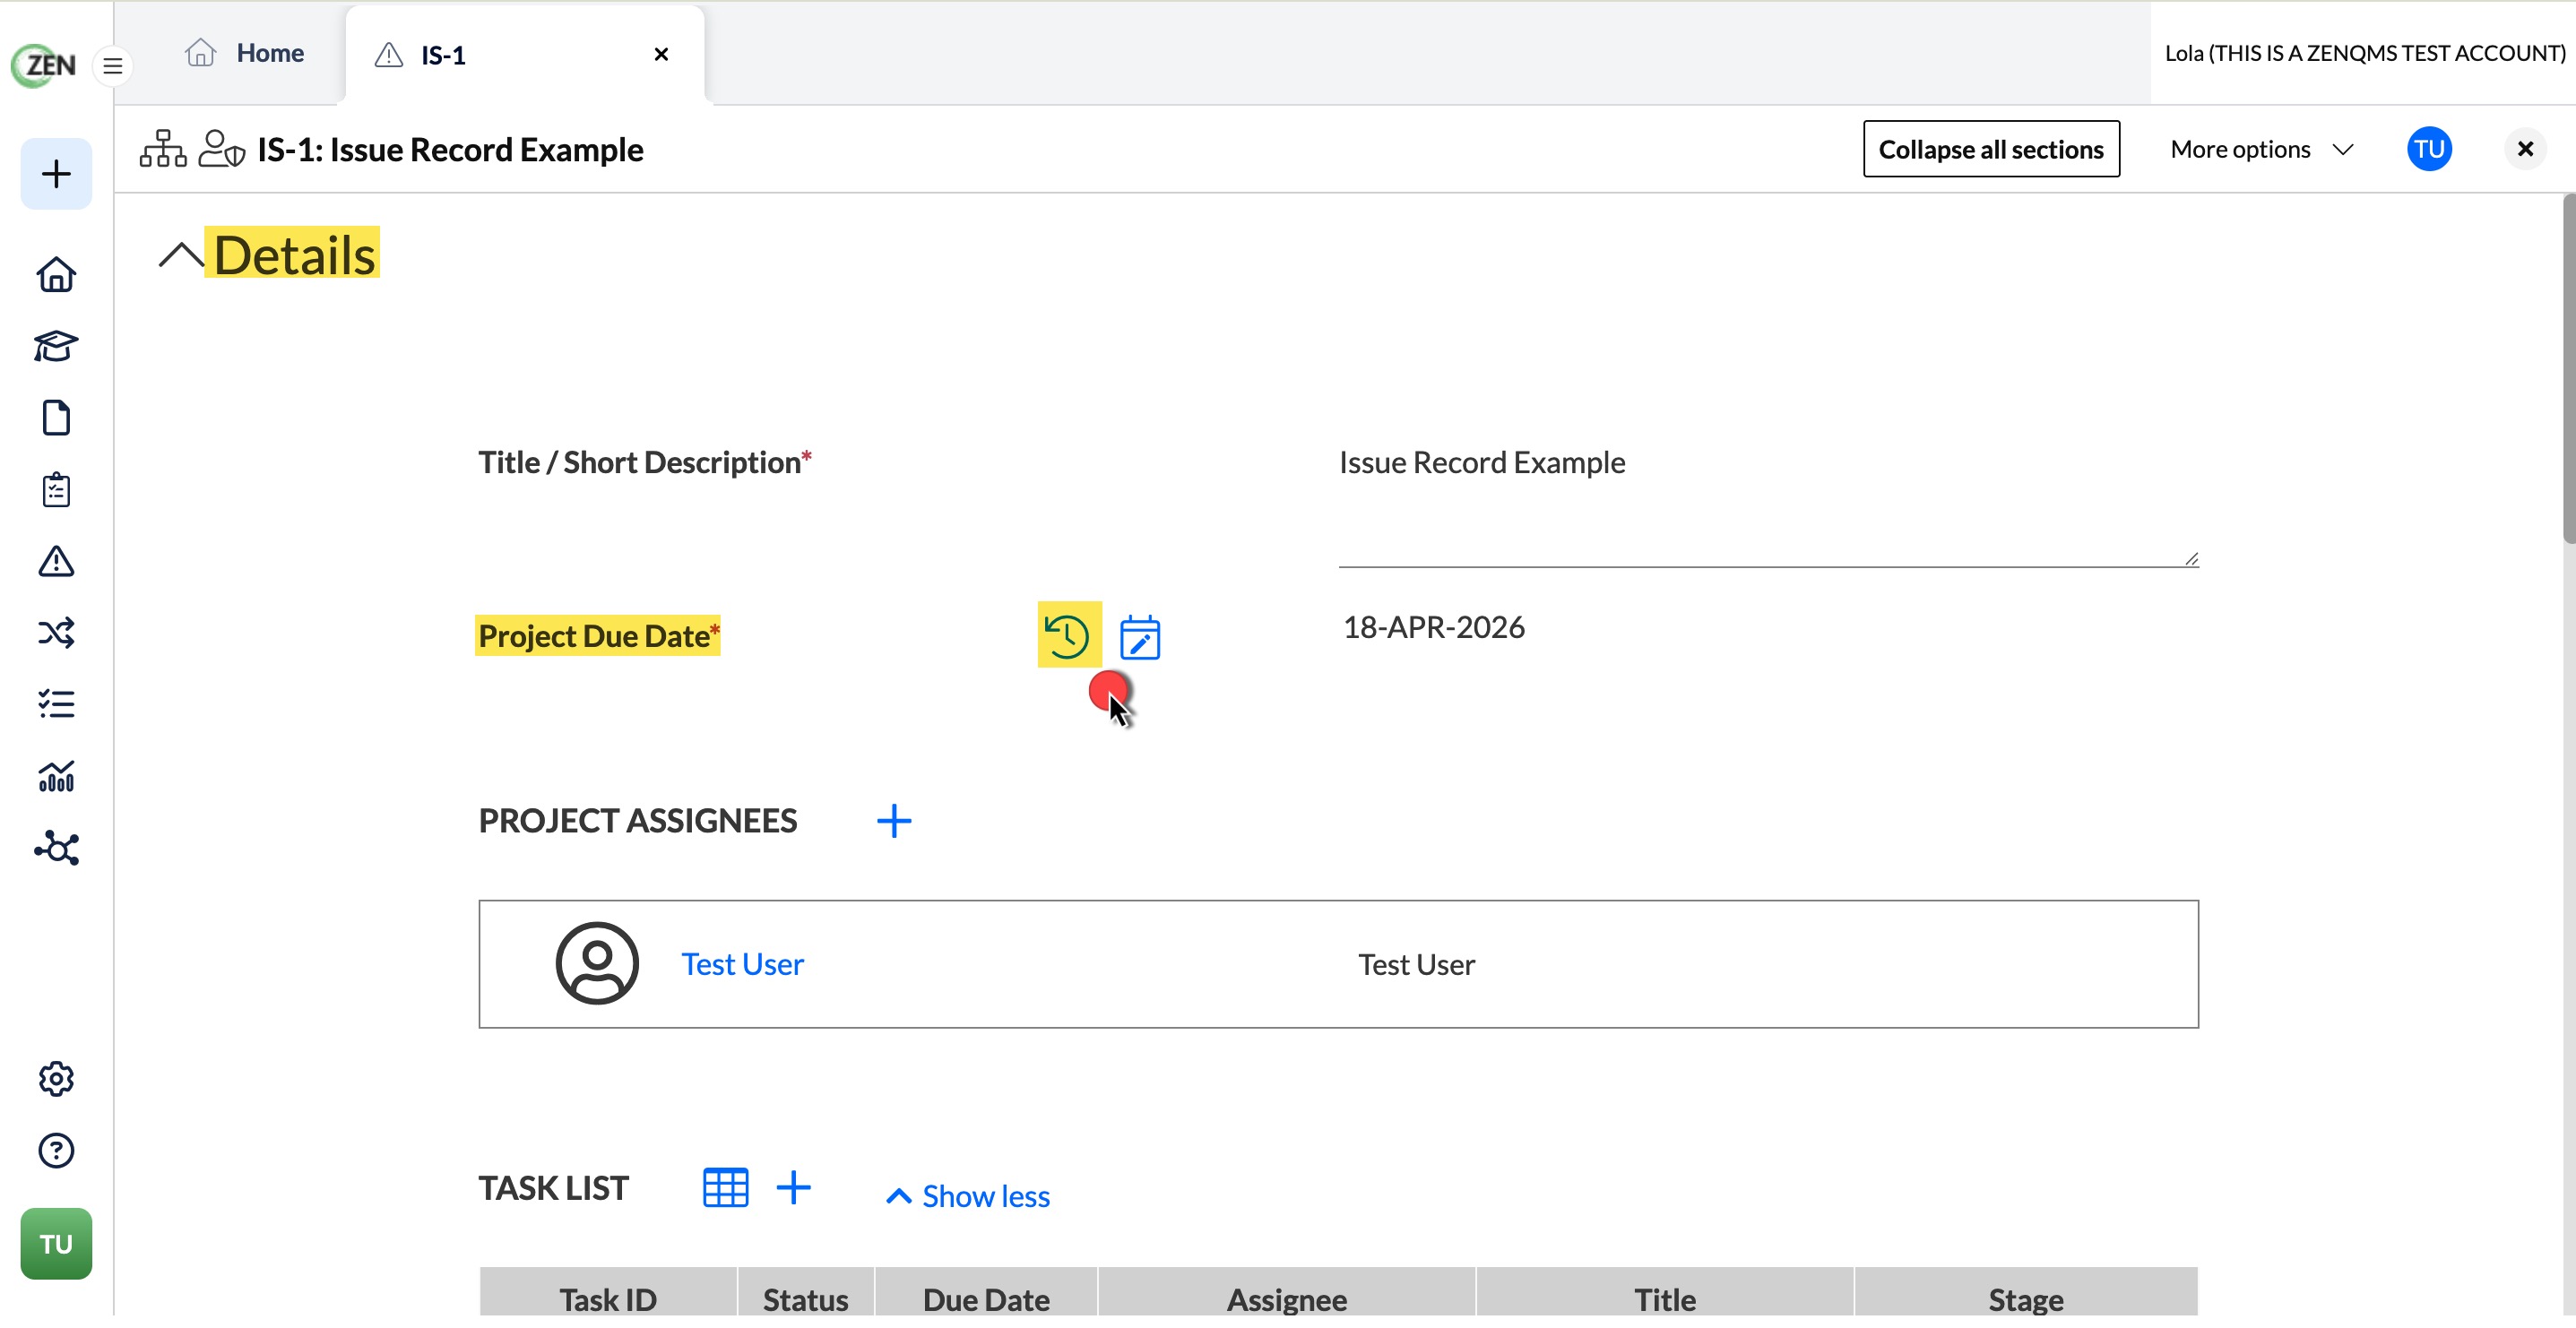Add a new task with Task List plus

tap(794, 1188)
